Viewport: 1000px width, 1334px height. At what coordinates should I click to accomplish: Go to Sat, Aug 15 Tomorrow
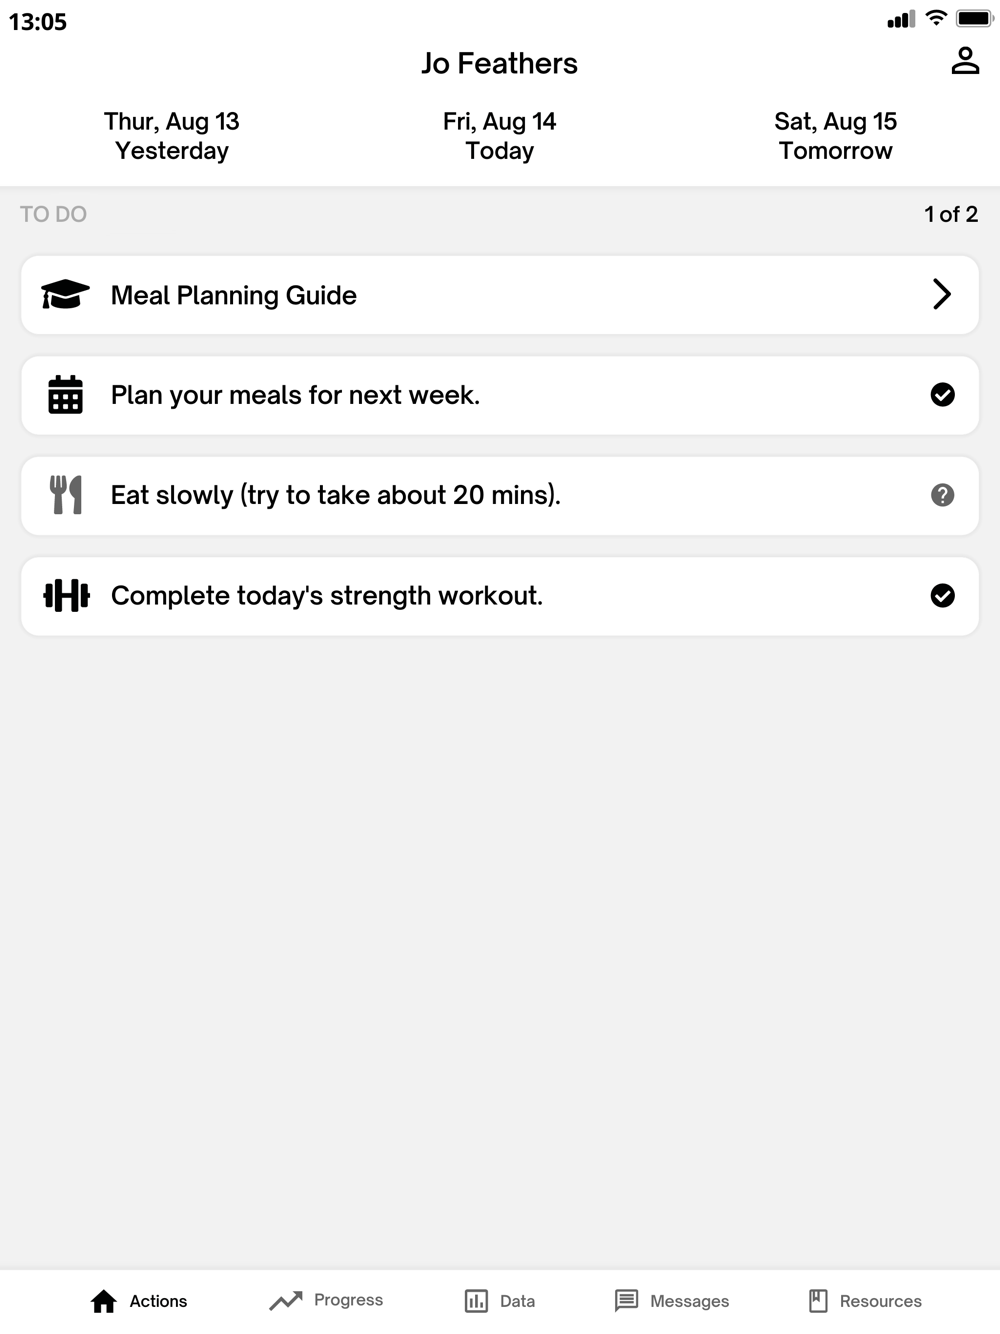click(x=836, y=136)
